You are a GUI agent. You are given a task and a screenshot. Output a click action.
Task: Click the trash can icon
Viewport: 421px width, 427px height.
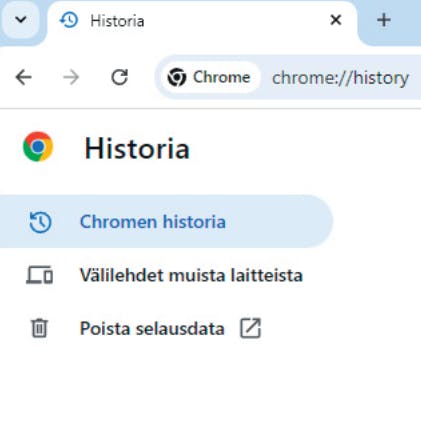pyautogui.click(x=39, y=328)
